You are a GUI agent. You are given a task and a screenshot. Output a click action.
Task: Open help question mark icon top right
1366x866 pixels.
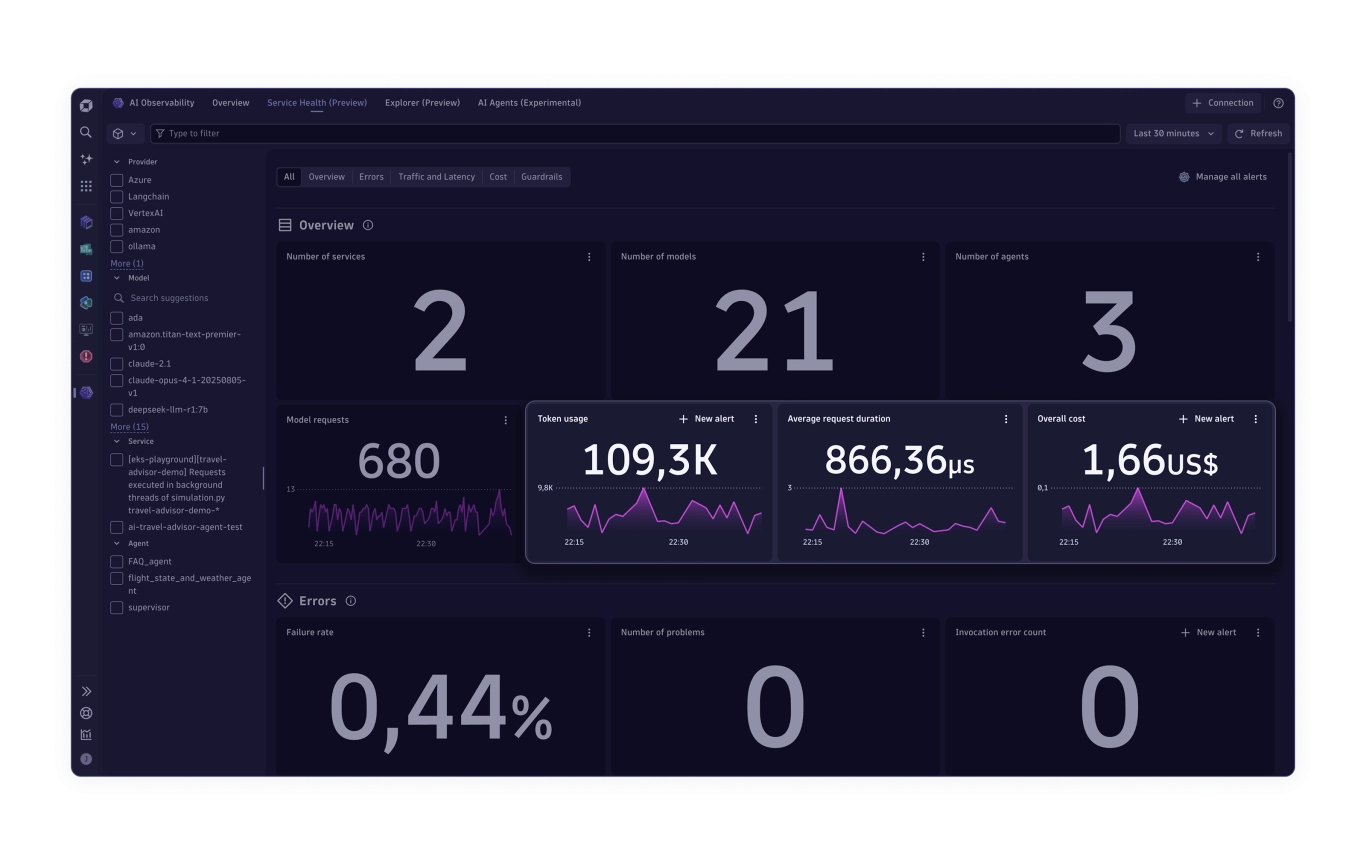[x=1278, y=103]
